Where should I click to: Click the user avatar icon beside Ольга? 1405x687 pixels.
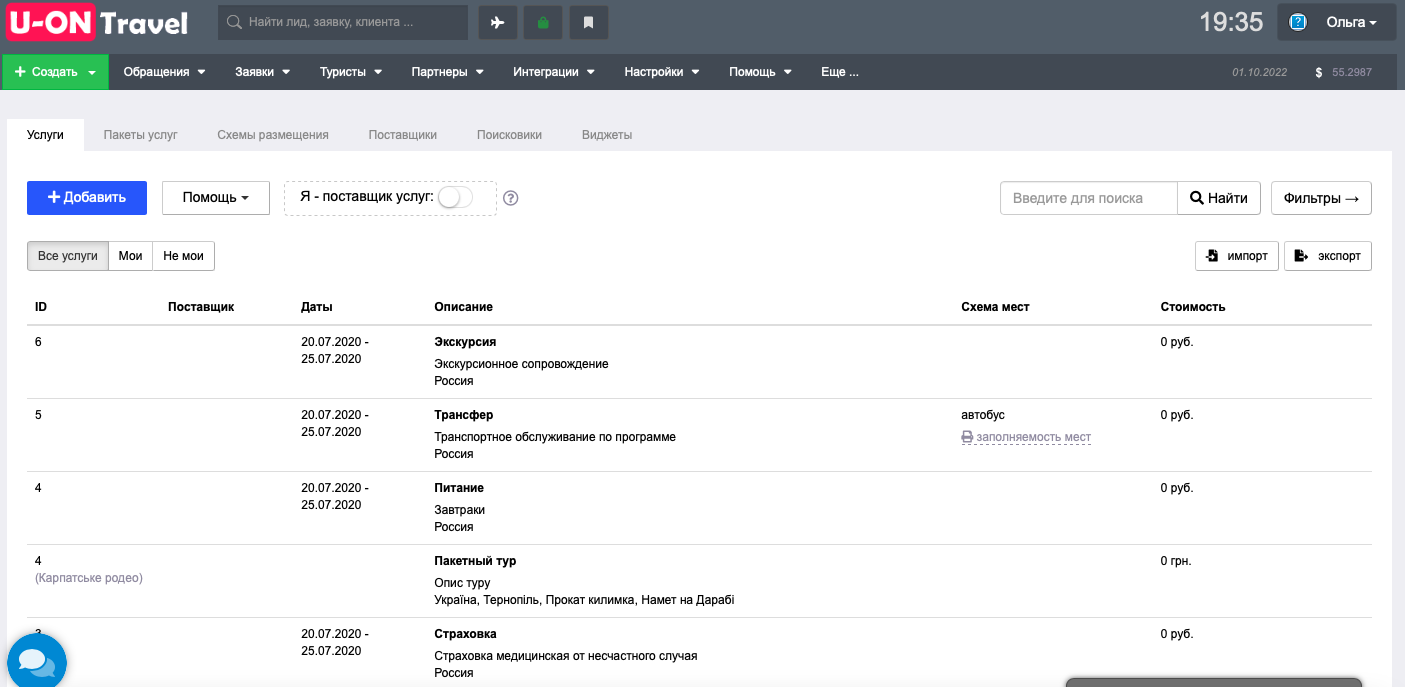tap(1299, 22)
